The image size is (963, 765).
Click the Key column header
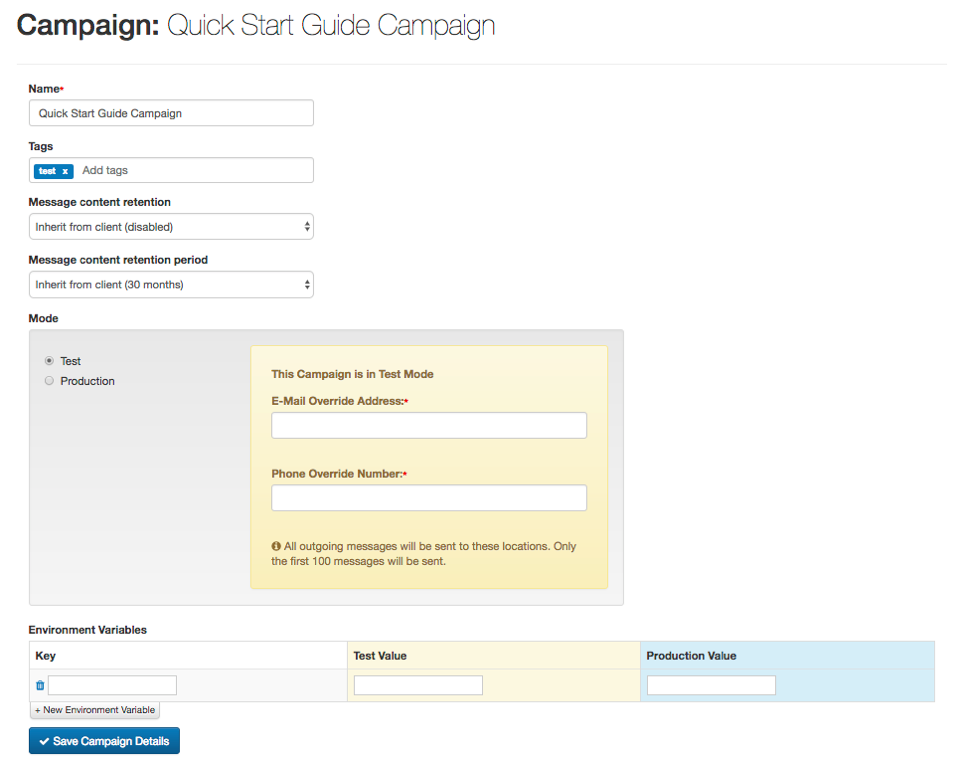click(x=45, y=656)
